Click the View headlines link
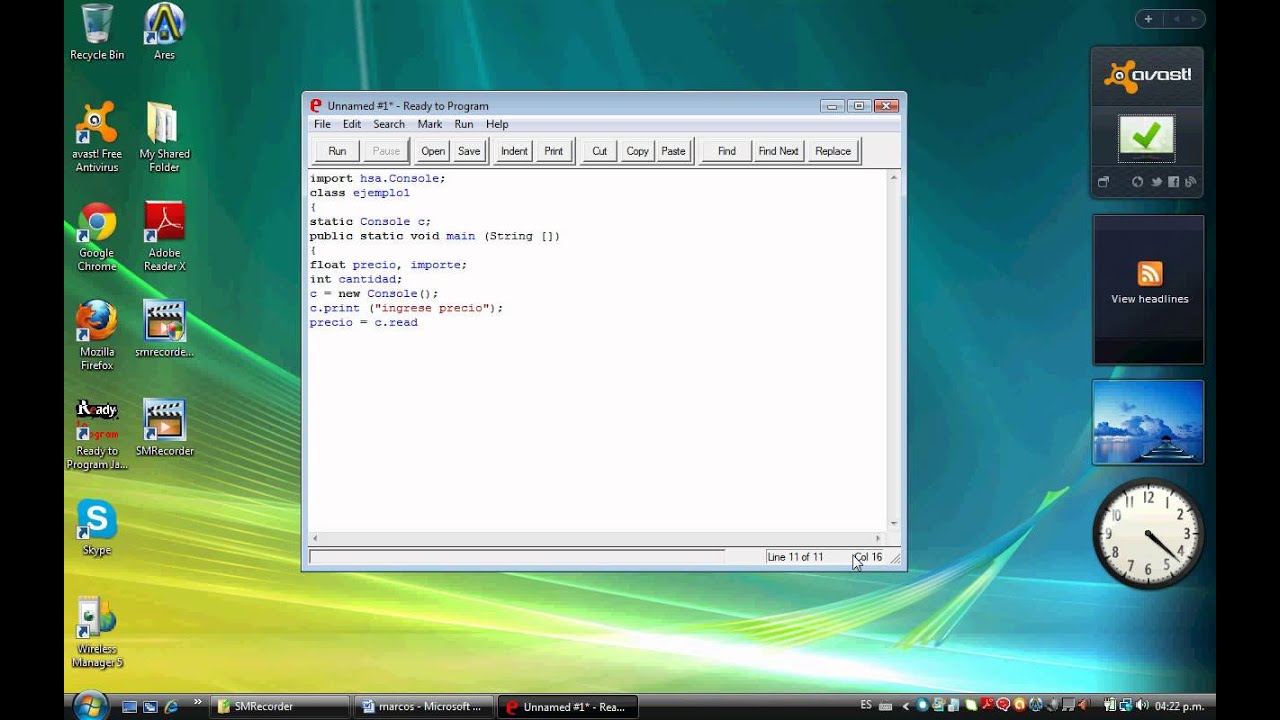This screenshot has height=720, width=1280. pos(1149,299)
